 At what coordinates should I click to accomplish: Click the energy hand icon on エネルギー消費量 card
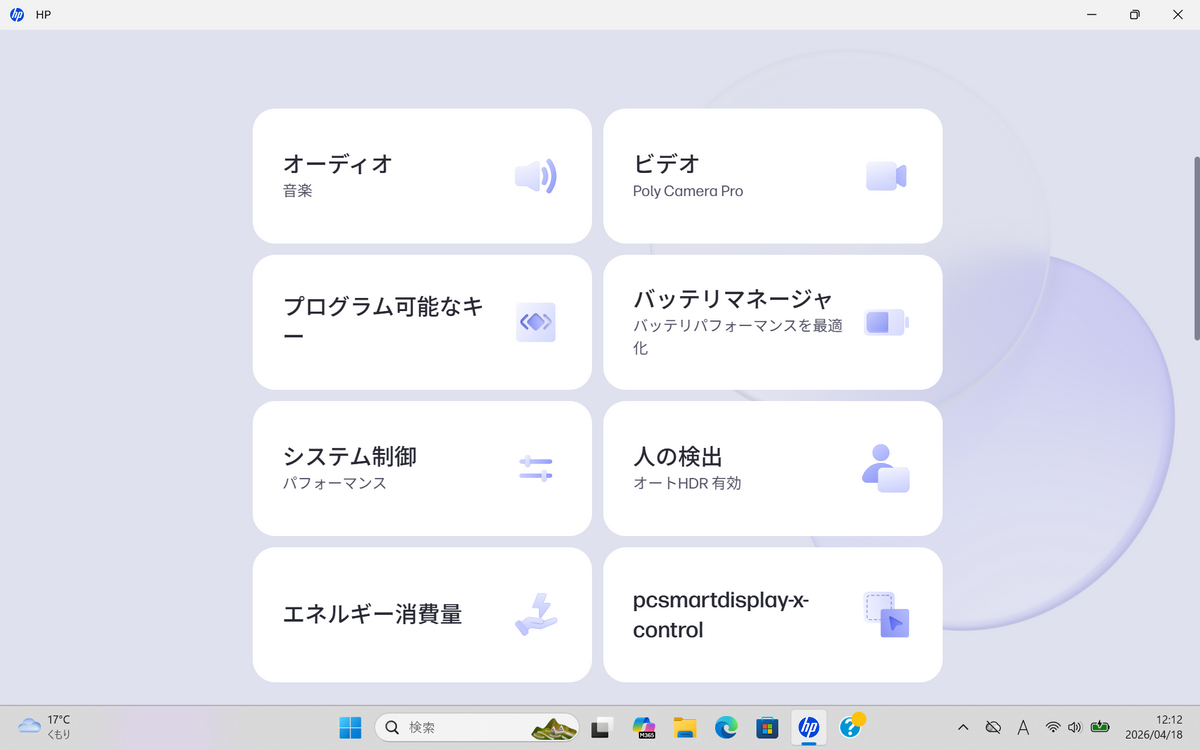click(x=536, y=614)
